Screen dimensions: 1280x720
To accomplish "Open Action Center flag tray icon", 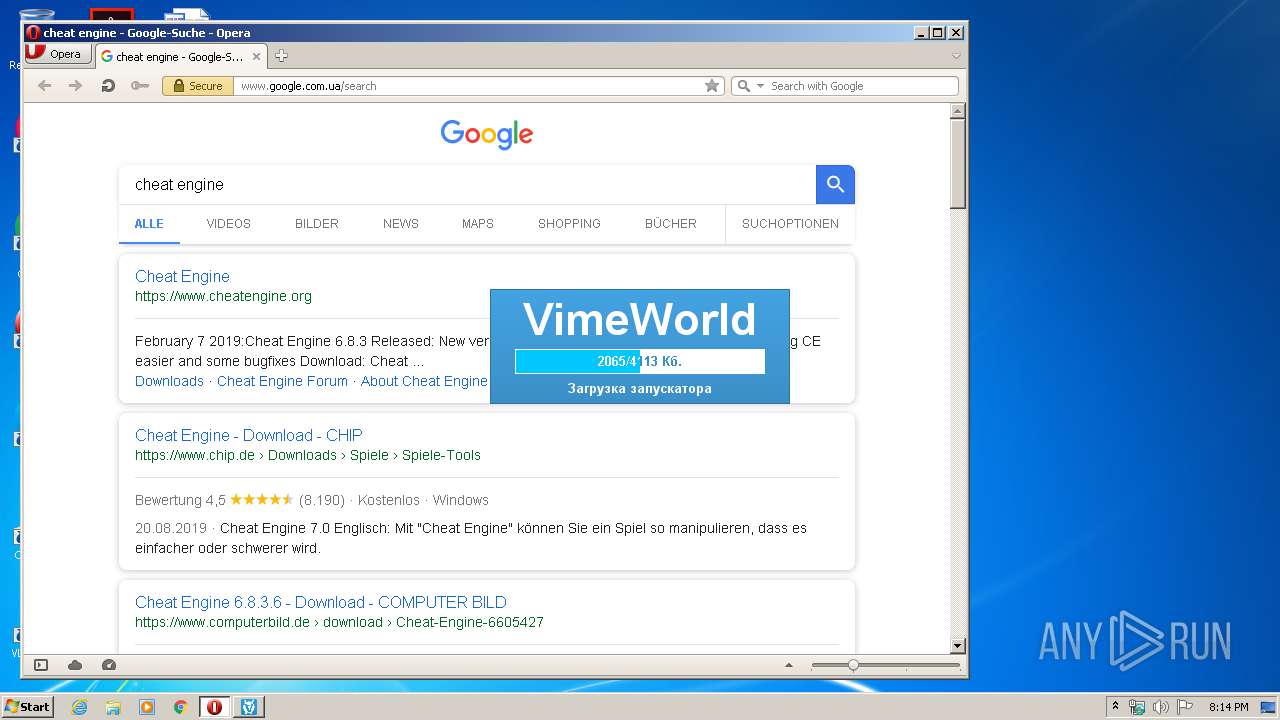I will pyautogui.click(x=1183, y=707).
